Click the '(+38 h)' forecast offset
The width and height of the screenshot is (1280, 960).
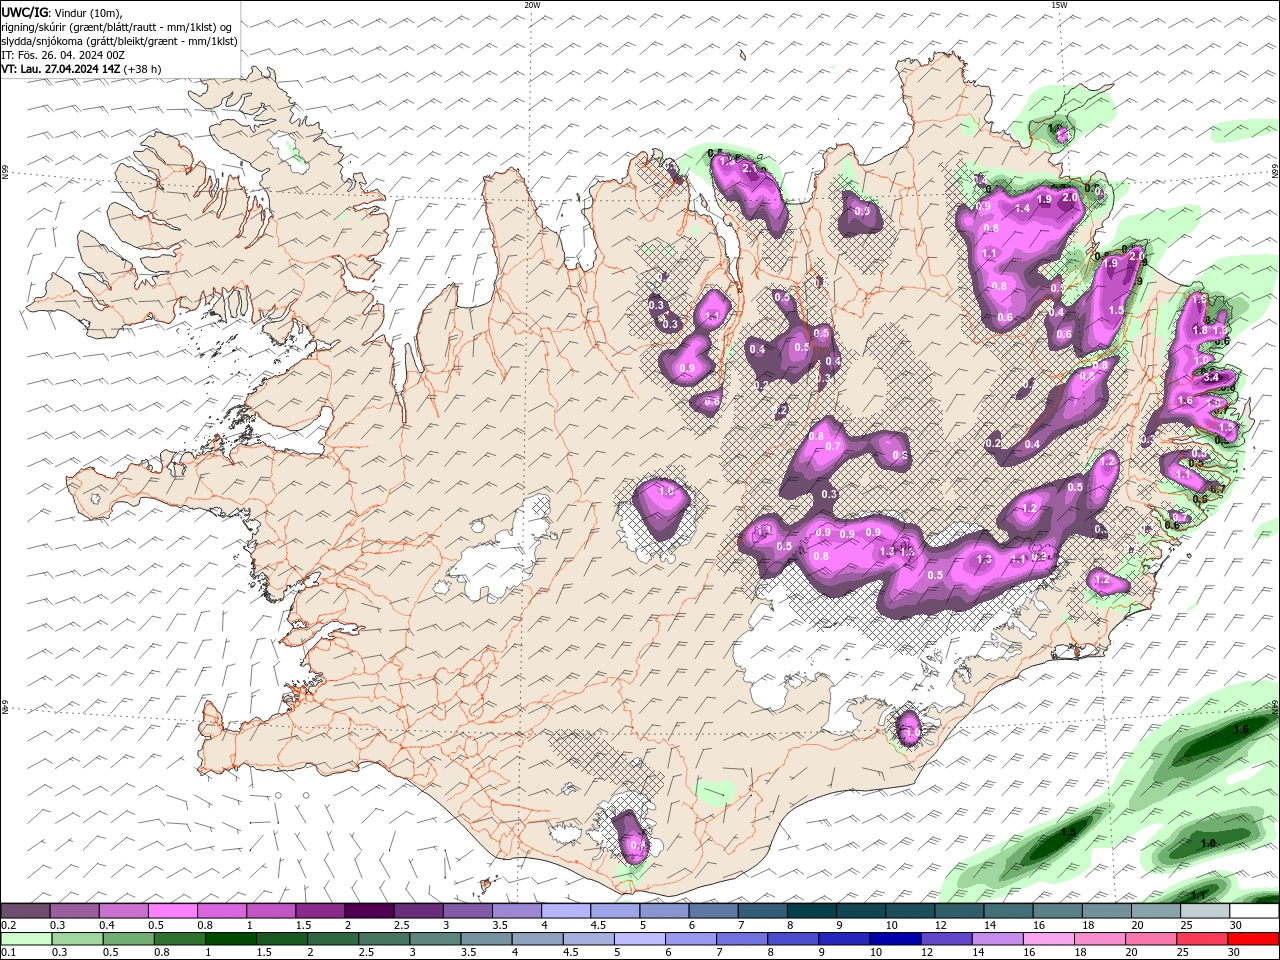tap(142, 69)
